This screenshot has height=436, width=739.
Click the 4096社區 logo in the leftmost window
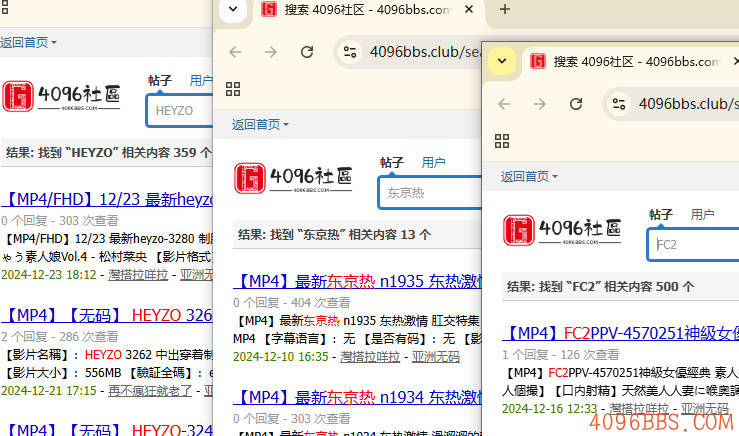[62, 97]
